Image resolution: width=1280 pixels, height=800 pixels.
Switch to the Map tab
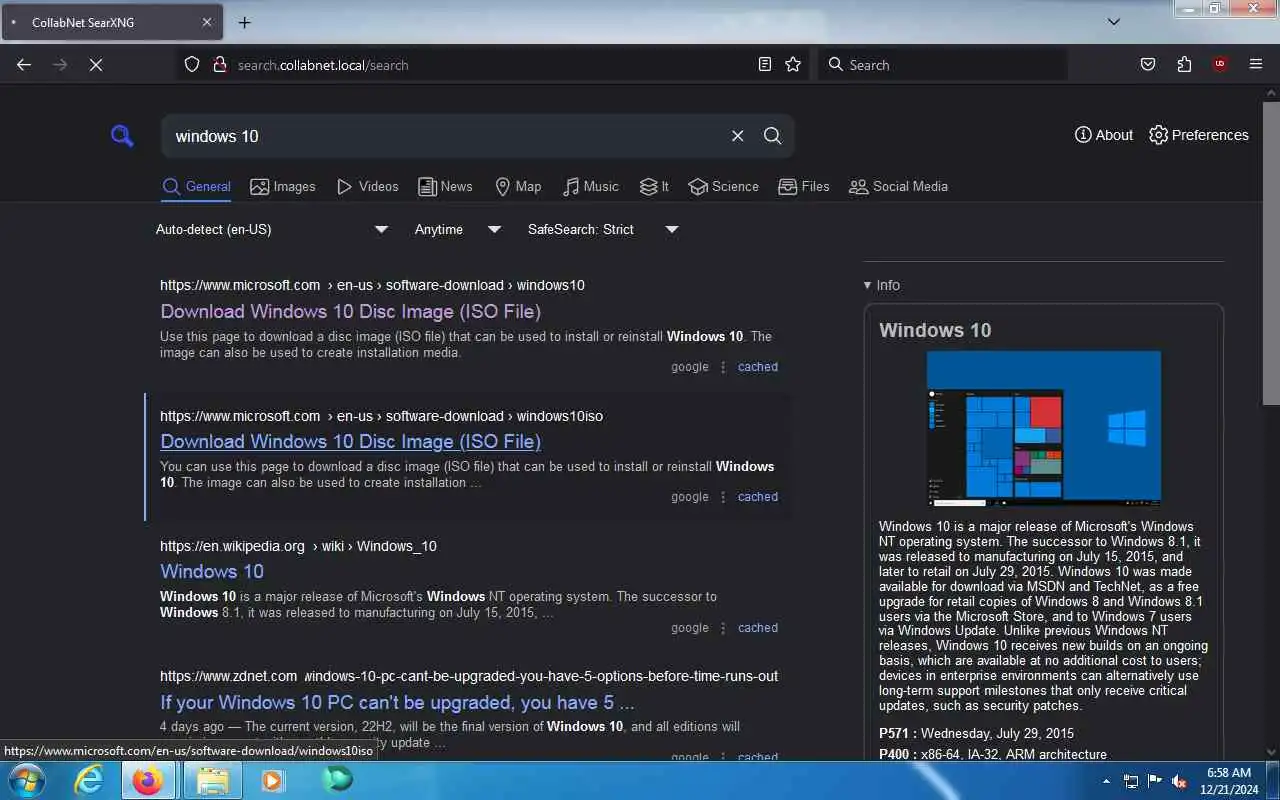[518, 186]
